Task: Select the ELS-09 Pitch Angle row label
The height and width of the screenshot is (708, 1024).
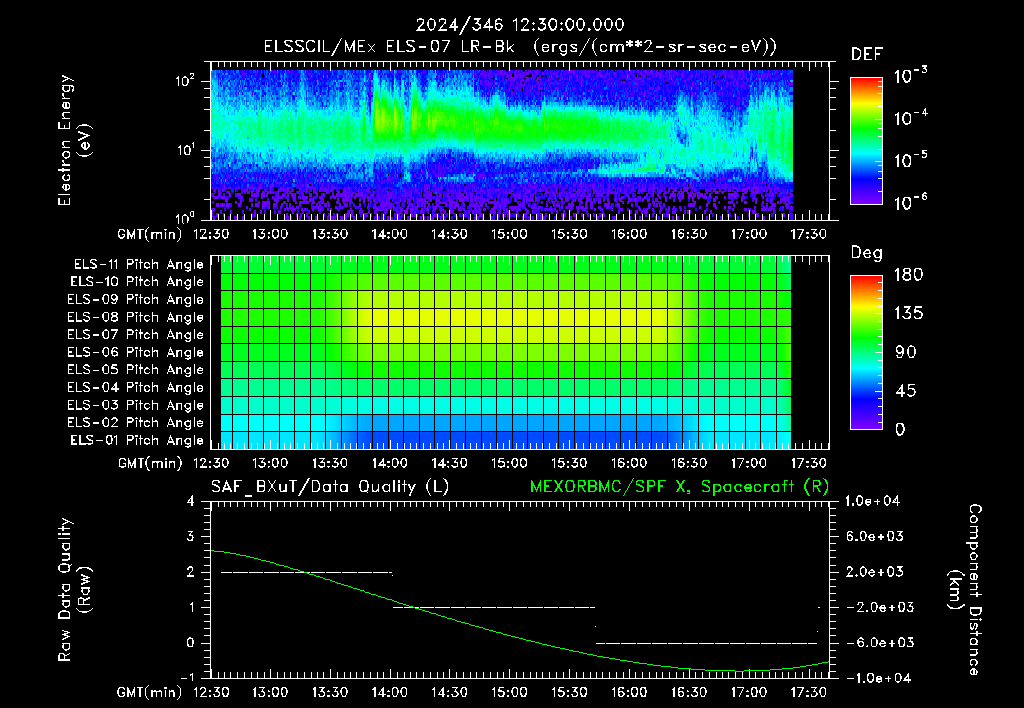Action: [x=136, y=300]
